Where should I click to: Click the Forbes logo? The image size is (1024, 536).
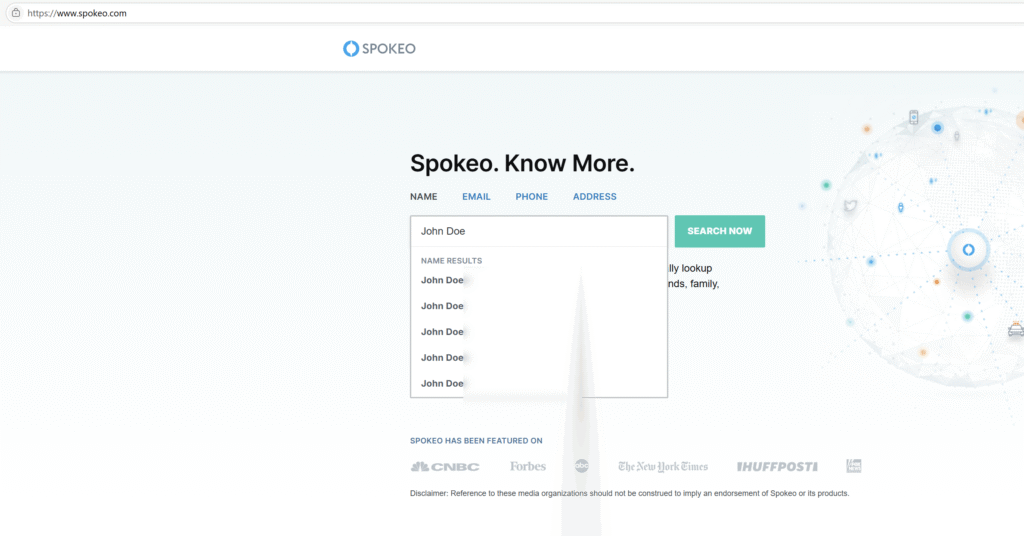(x=528, y=466)
